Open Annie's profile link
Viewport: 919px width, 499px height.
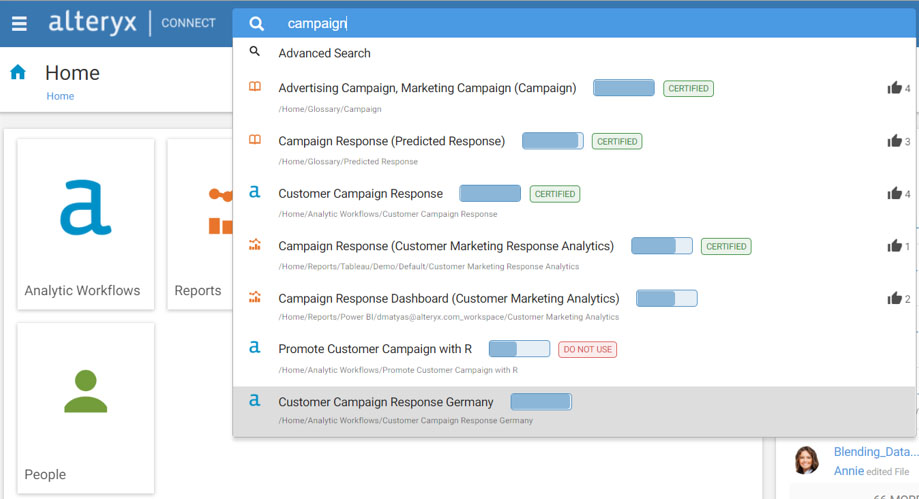pyautogui.click(x=849, y=471)
